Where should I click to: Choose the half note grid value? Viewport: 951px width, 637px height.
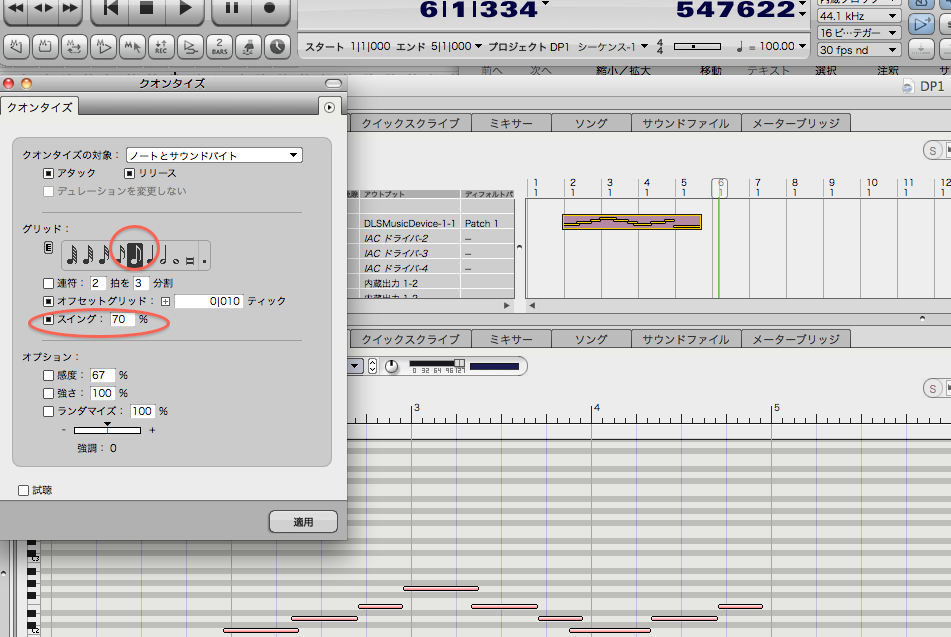(163, 255)
